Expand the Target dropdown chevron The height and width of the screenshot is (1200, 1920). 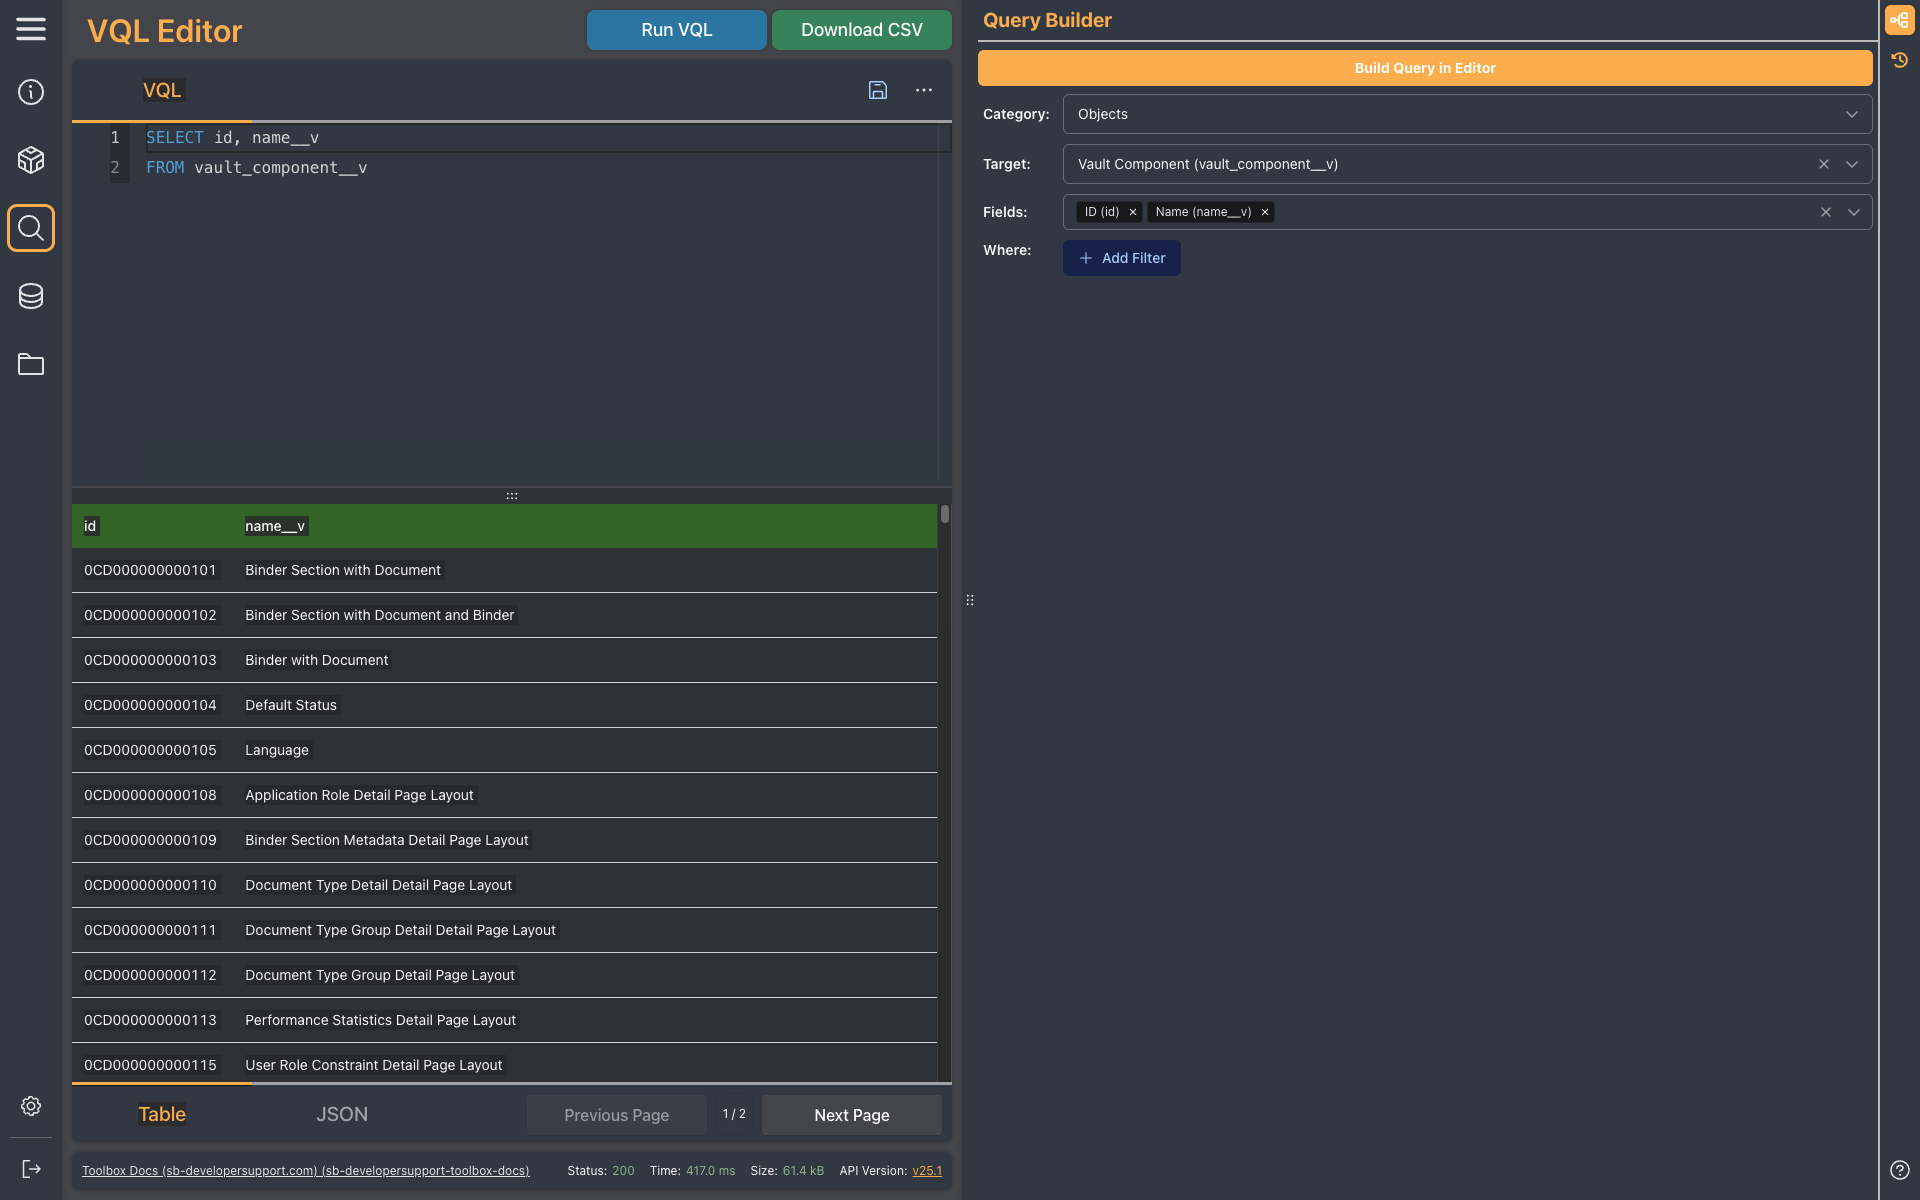(1852, 164)
